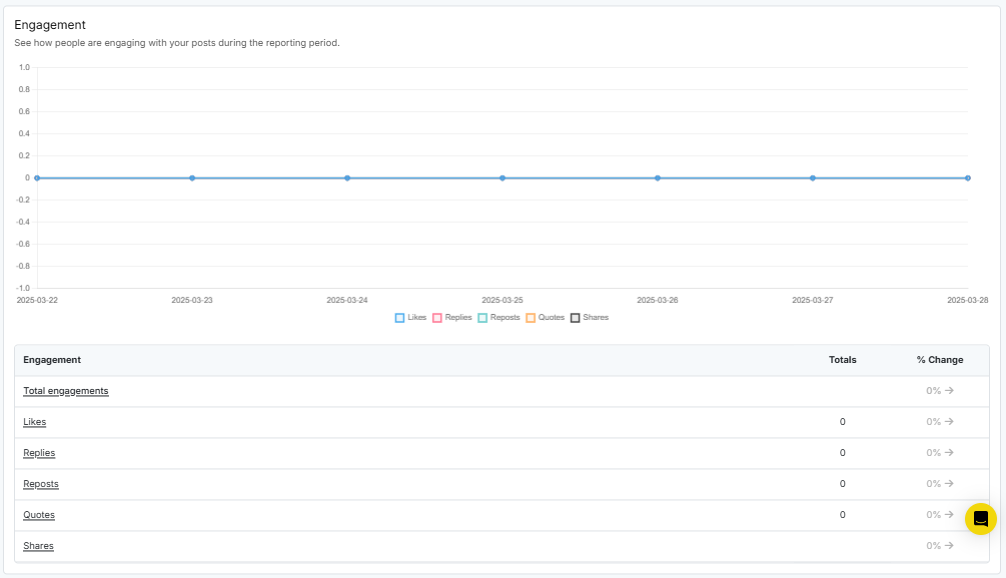Toggle the Likes legend series
The image size is (1006, 578).
(x=411, y=318)
